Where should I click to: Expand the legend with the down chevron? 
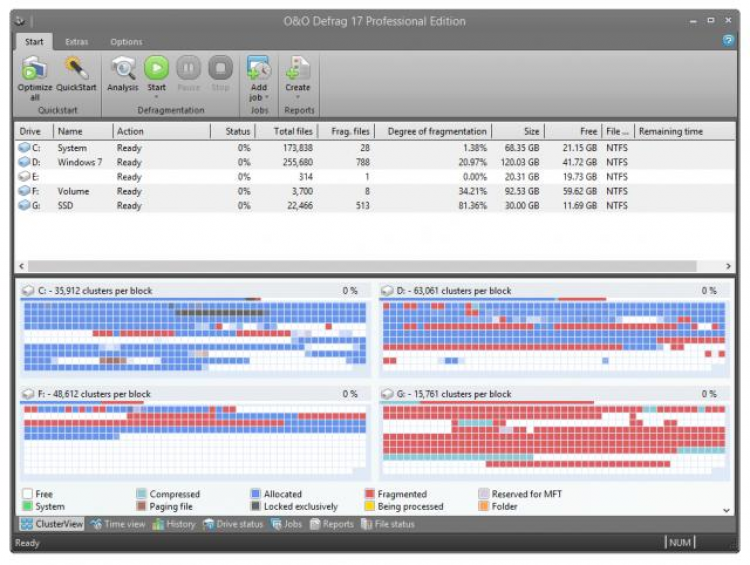(726, 510)
